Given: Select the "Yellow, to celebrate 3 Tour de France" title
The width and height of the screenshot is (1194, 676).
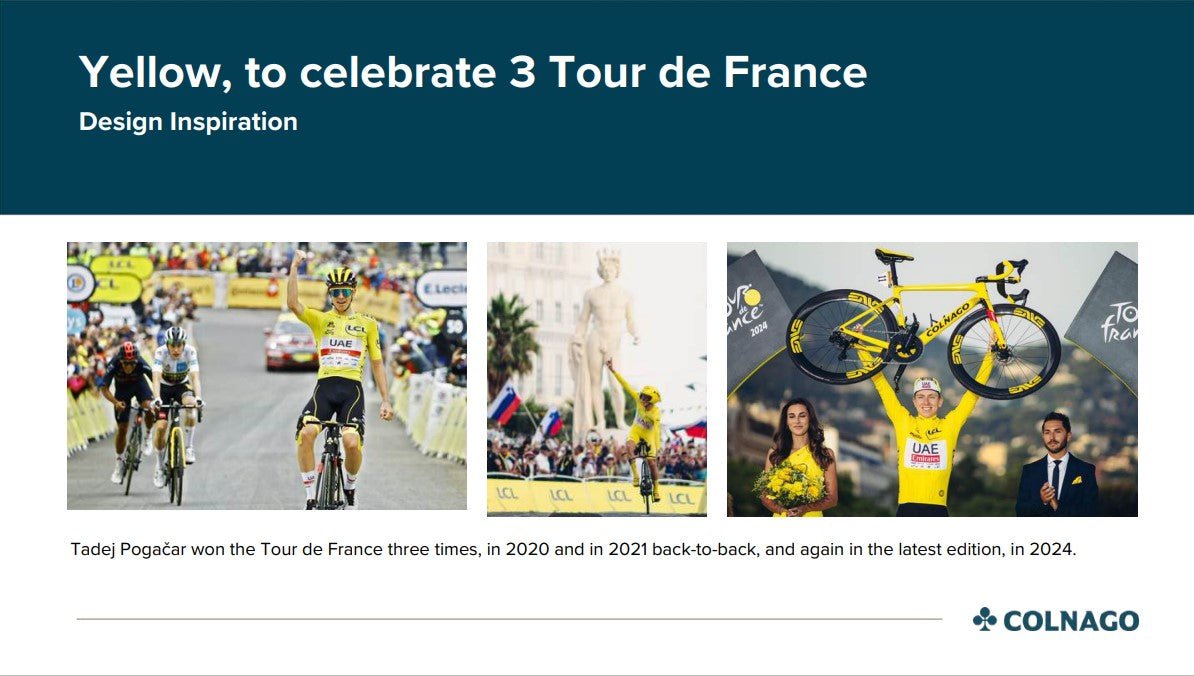Looking at the screenshot, I should [472, 72].
